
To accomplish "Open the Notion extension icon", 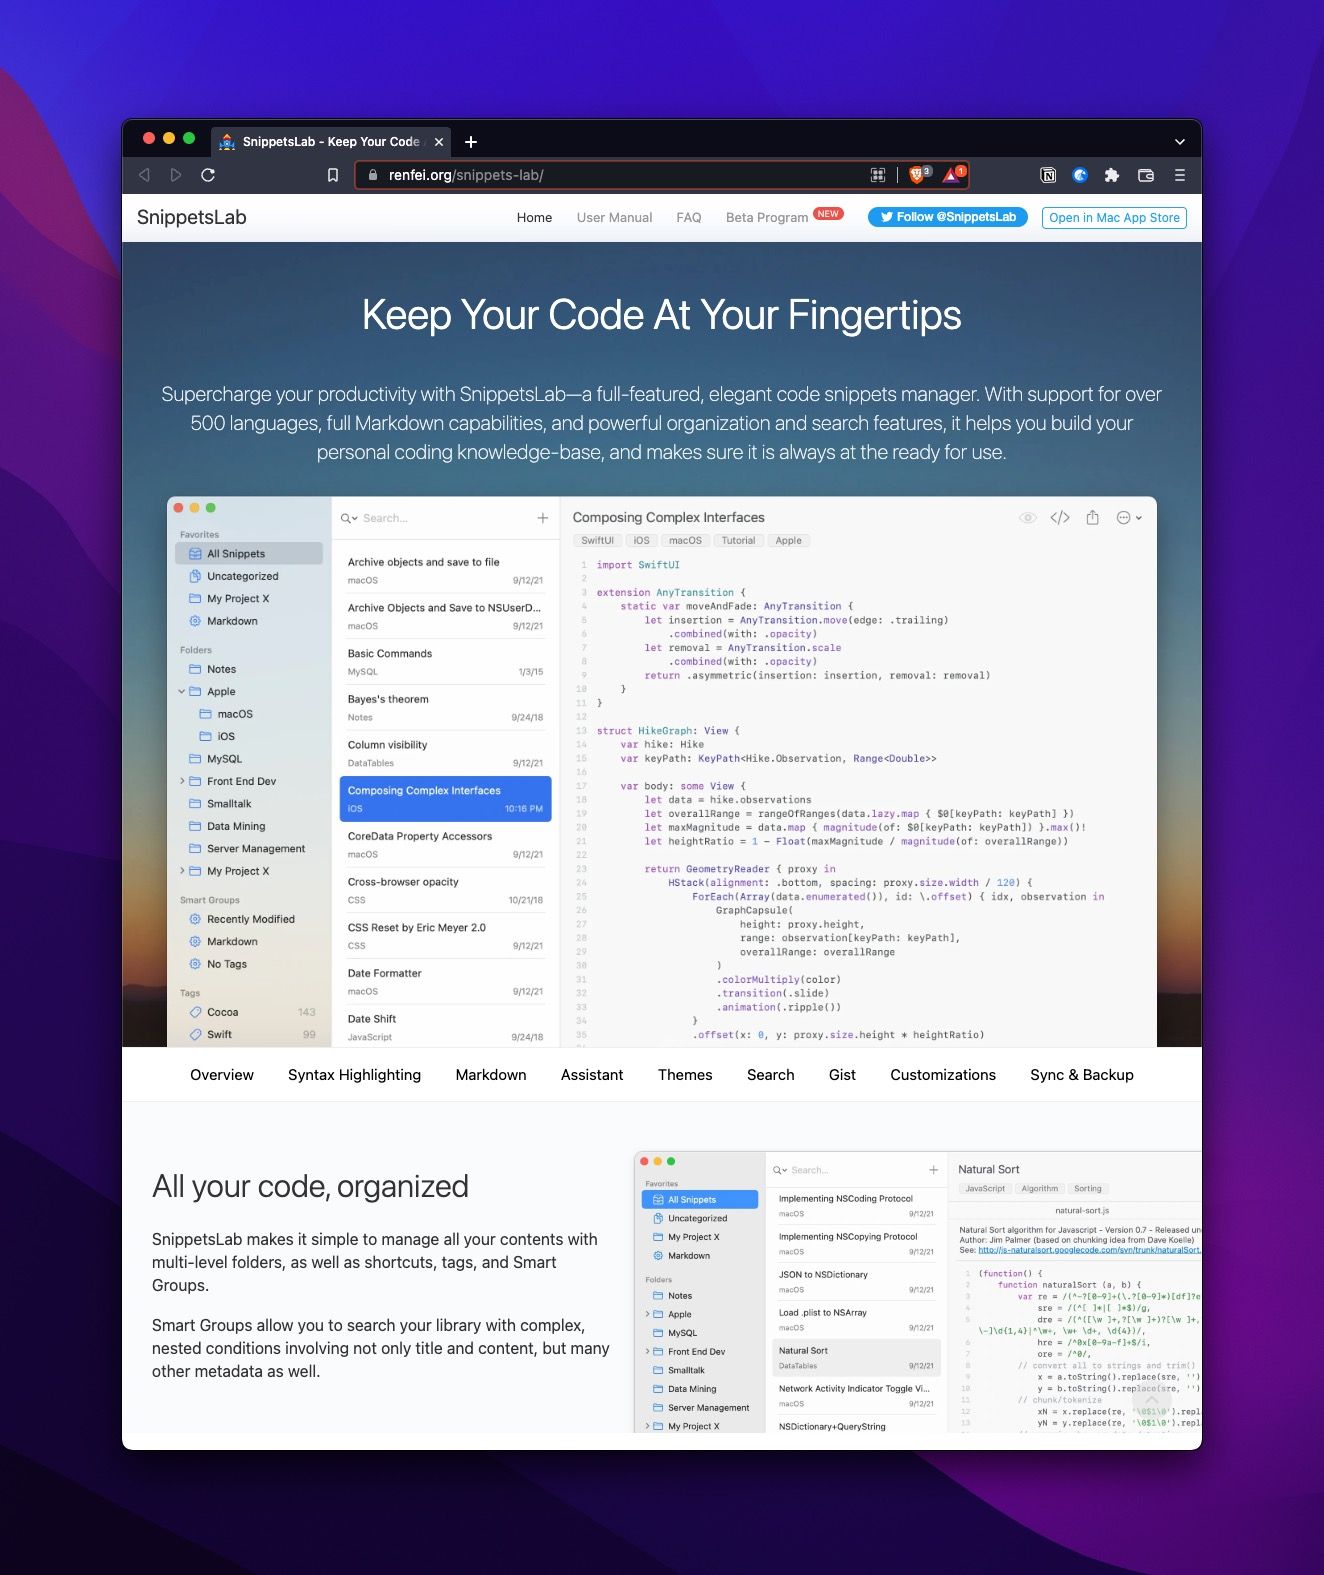I will [1048, 175].
